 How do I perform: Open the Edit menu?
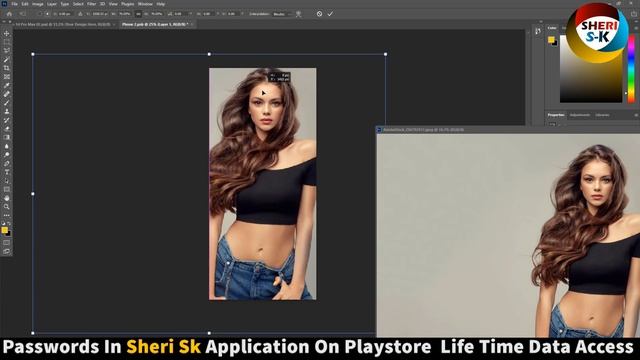[25, 4]
